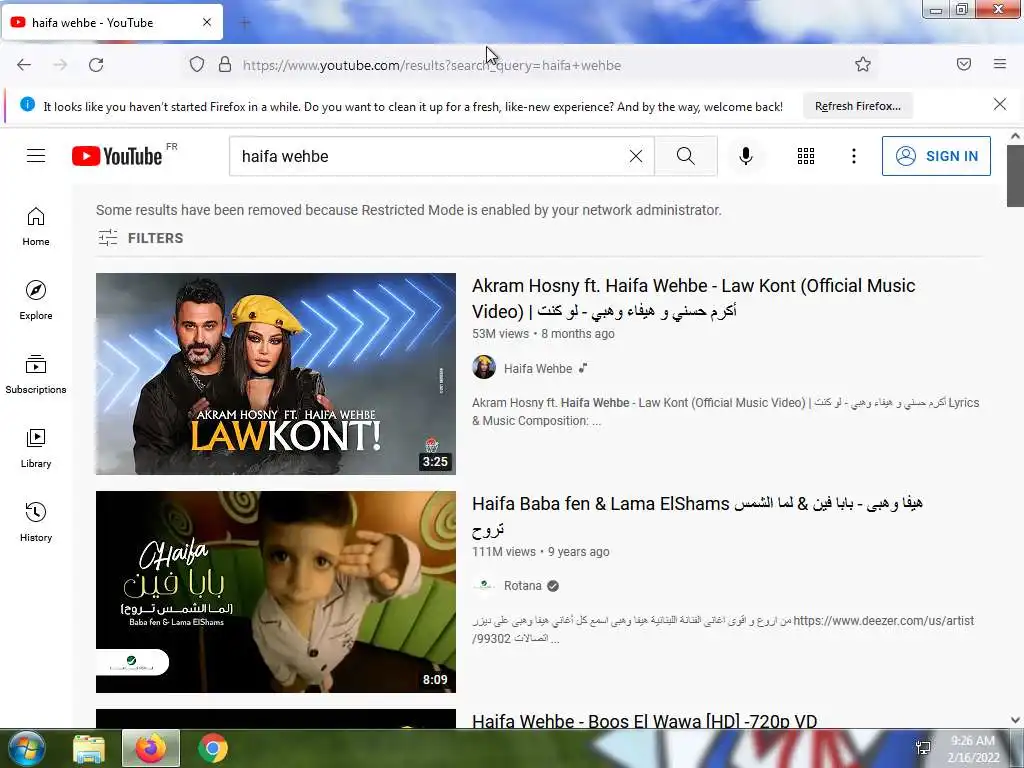
Task: Click the deezer.com link description text
Action: click(x=723, y=629)
